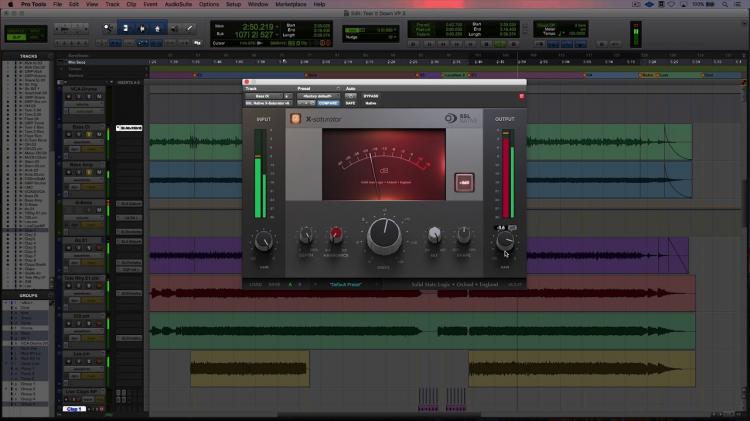Select the Zoomer tool in the toolbar
Screen dimensions: 750x421
click(108, 28)
